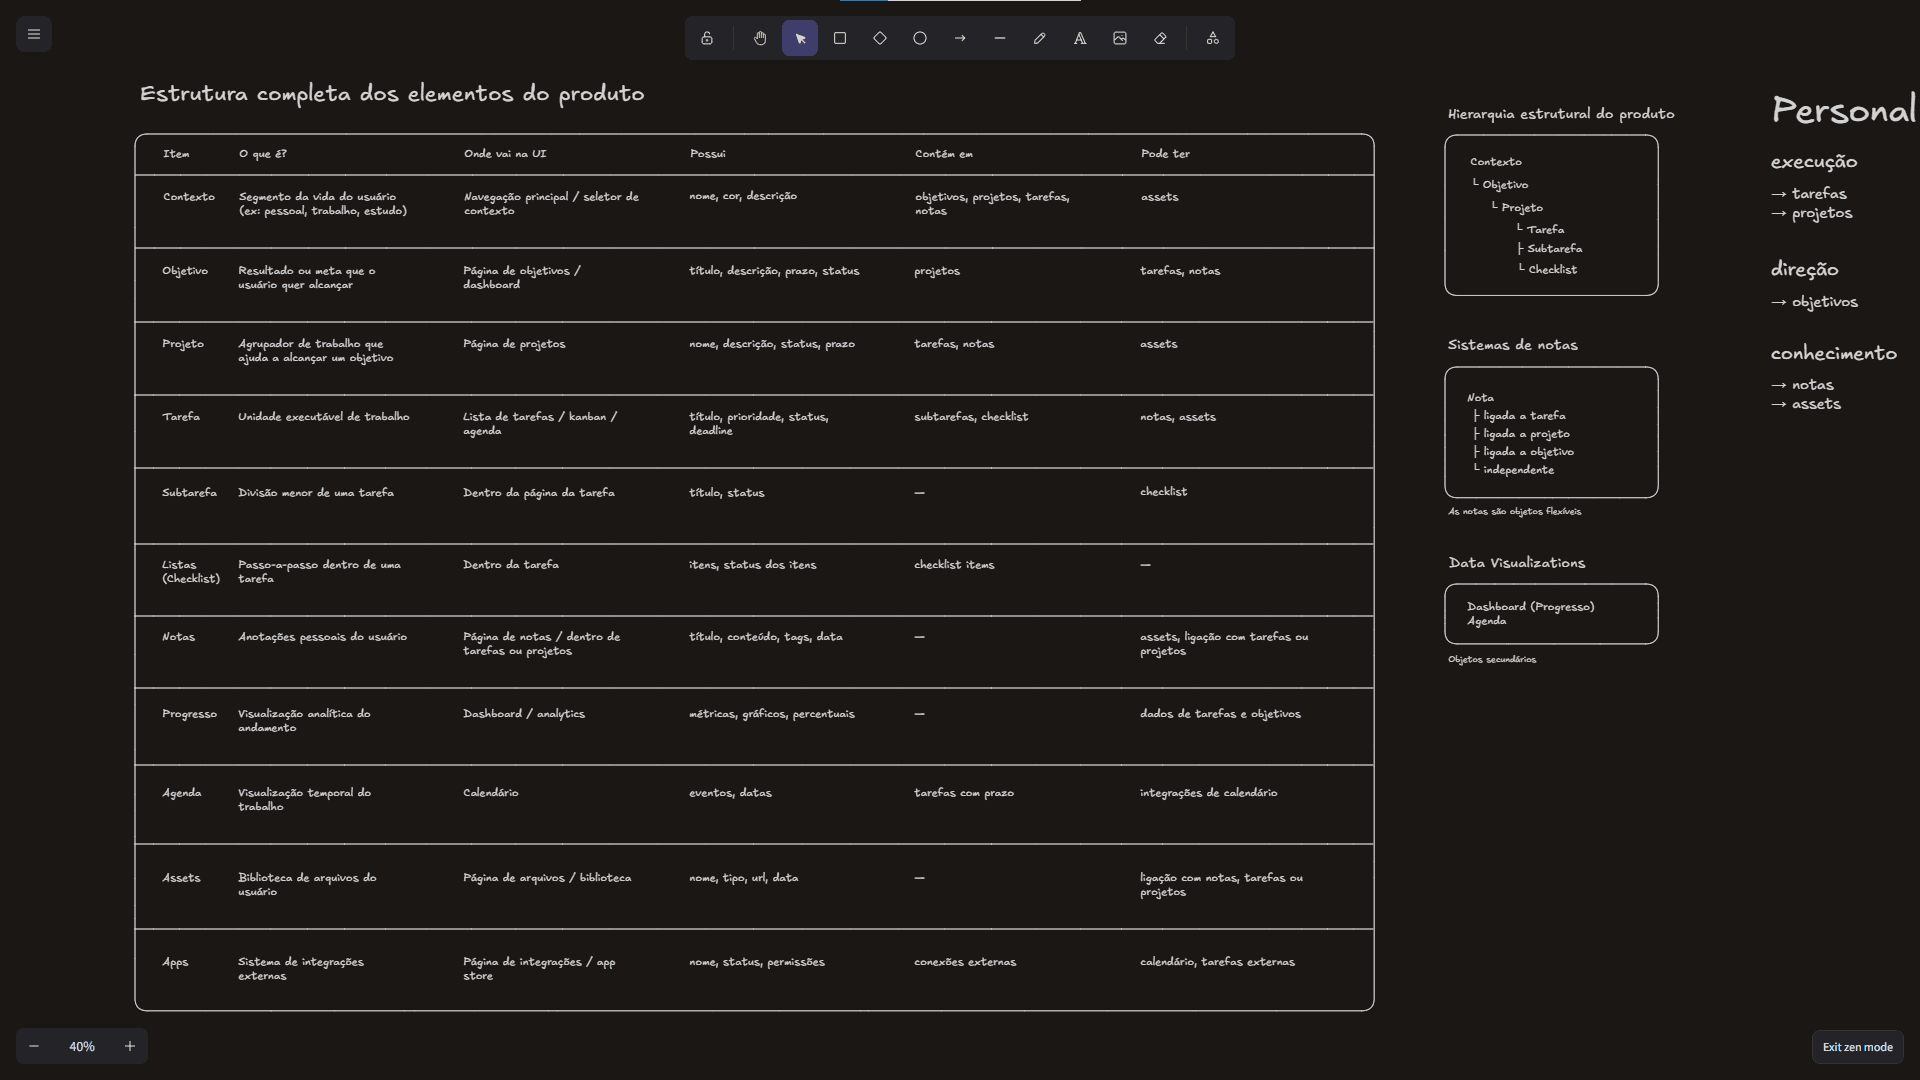Select the 'Hierarquia estrutural do produto' heading

[x=1561, y=114]
